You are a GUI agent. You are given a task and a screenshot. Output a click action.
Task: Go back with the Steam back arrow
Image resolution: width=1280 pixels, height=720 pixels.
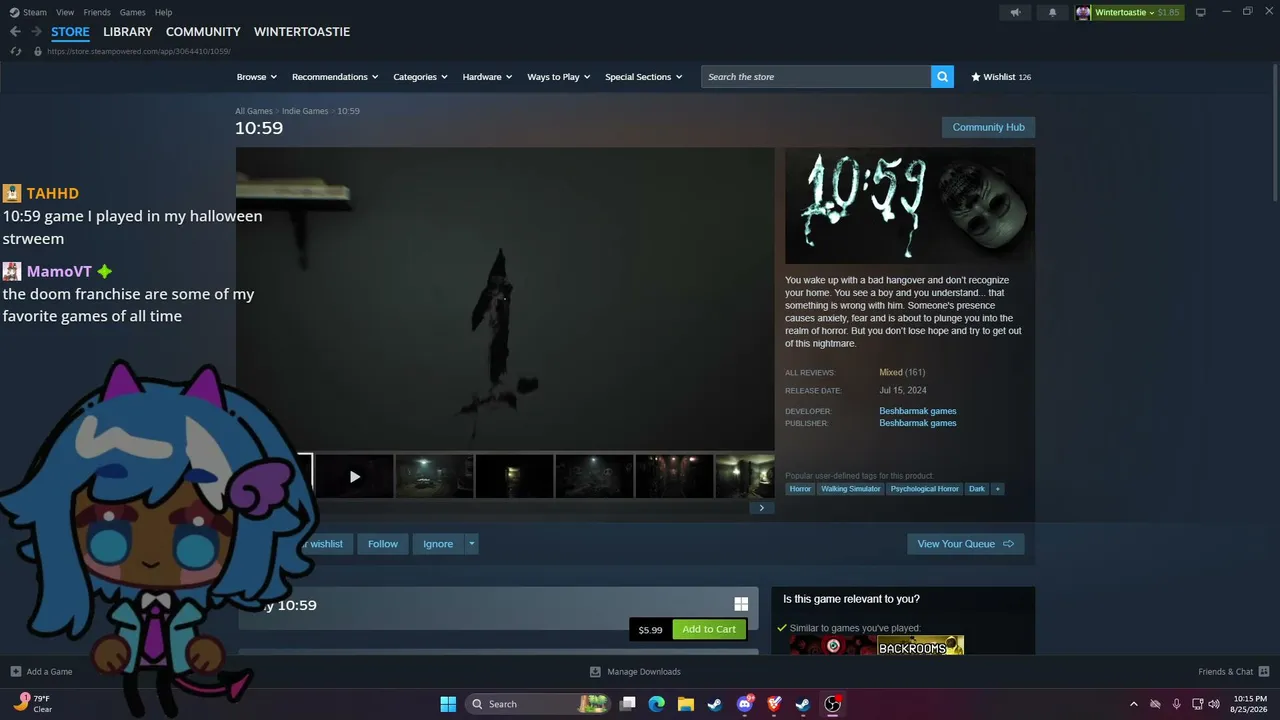[x=15, y=32]
